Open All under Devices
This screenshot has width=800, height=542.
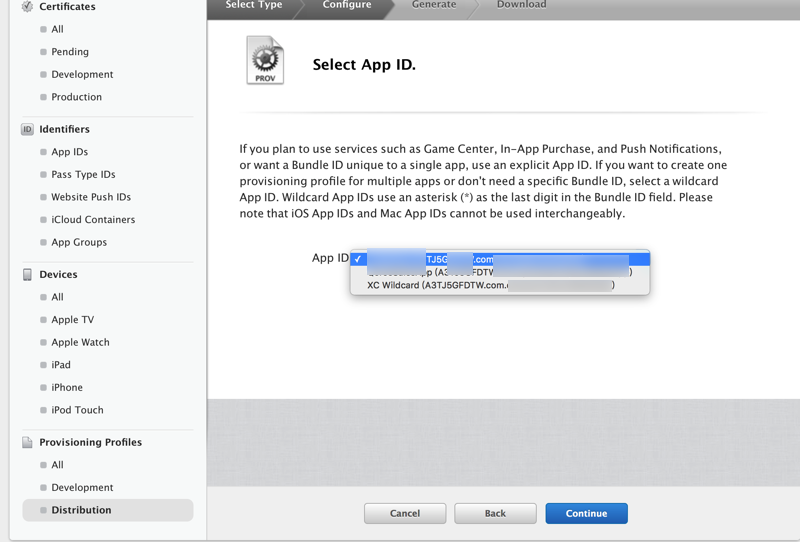point(57,297)
